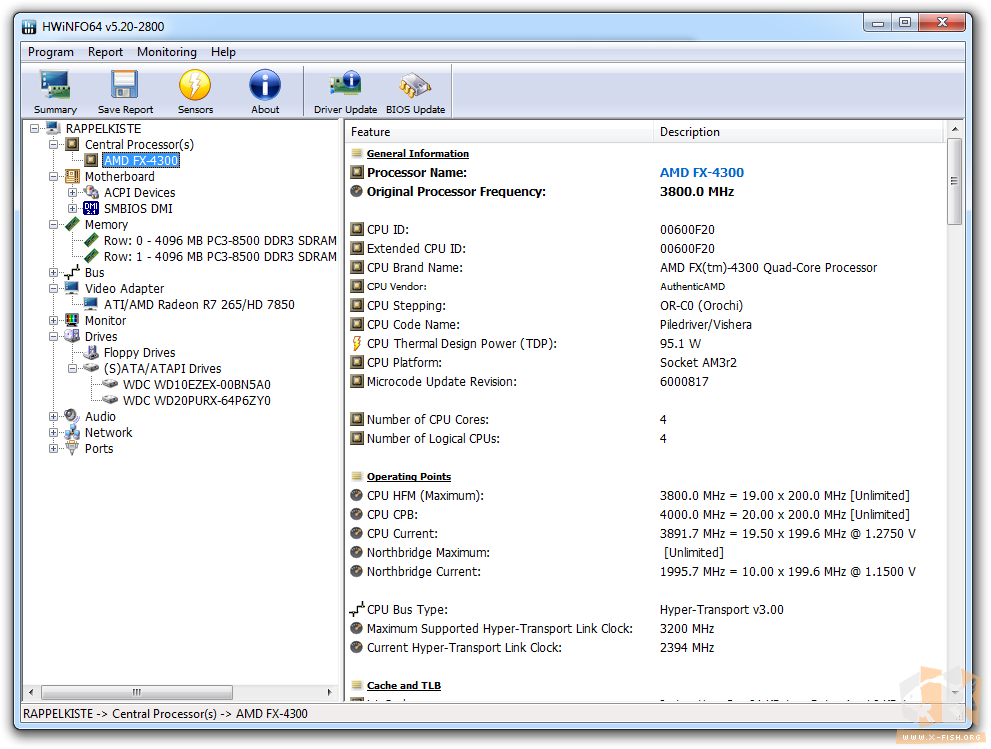Click the tree pane scroll-left arrow
The image size is (991, 749).
click(x=30, y=692)
